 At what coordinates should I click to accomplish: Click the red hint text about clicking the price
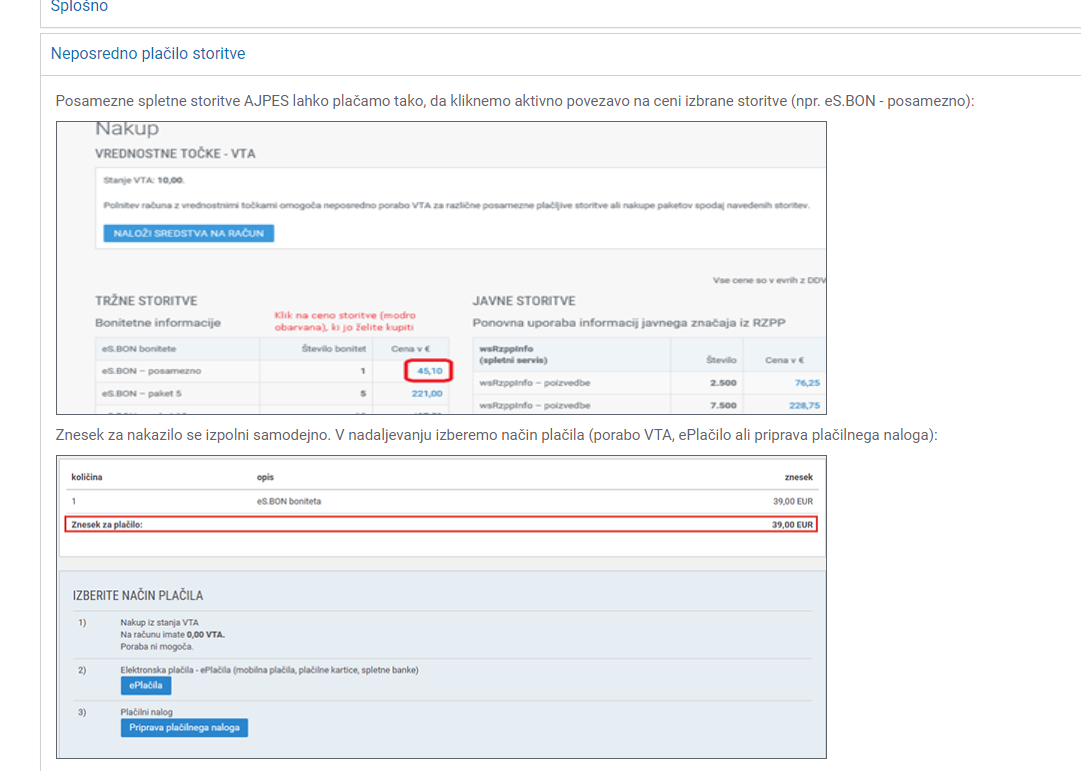click(345, 321)
